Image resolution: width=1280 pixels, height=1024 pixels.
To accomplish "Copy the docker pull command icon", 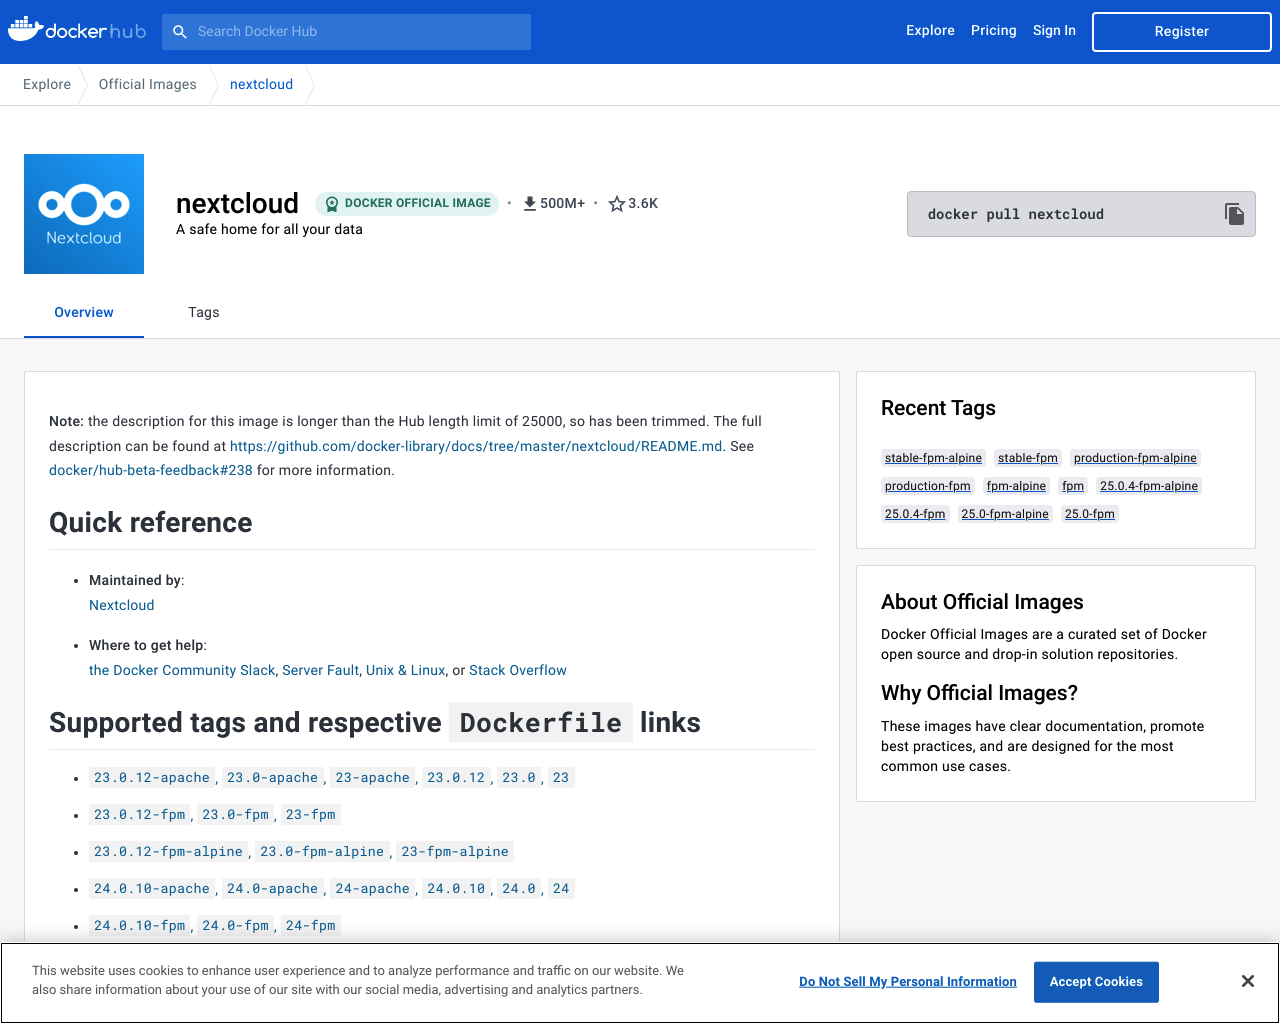I will (x=1234, y=214).
